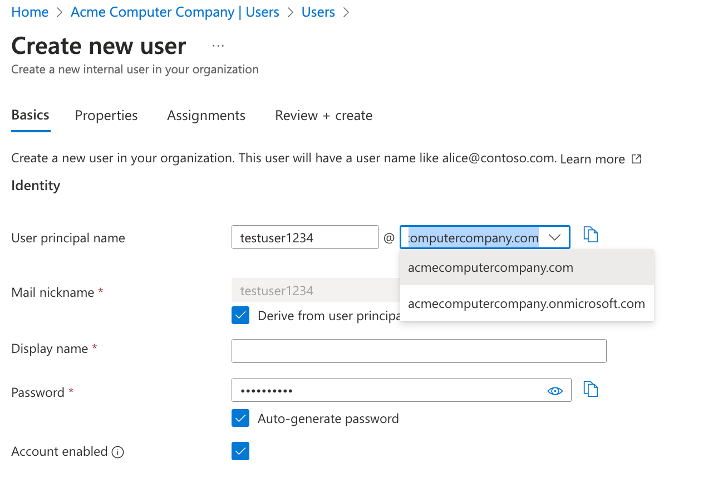This screenshot has height=478, width=718.
Task: Switch to the Basics tab
Action: click(30, 115)
